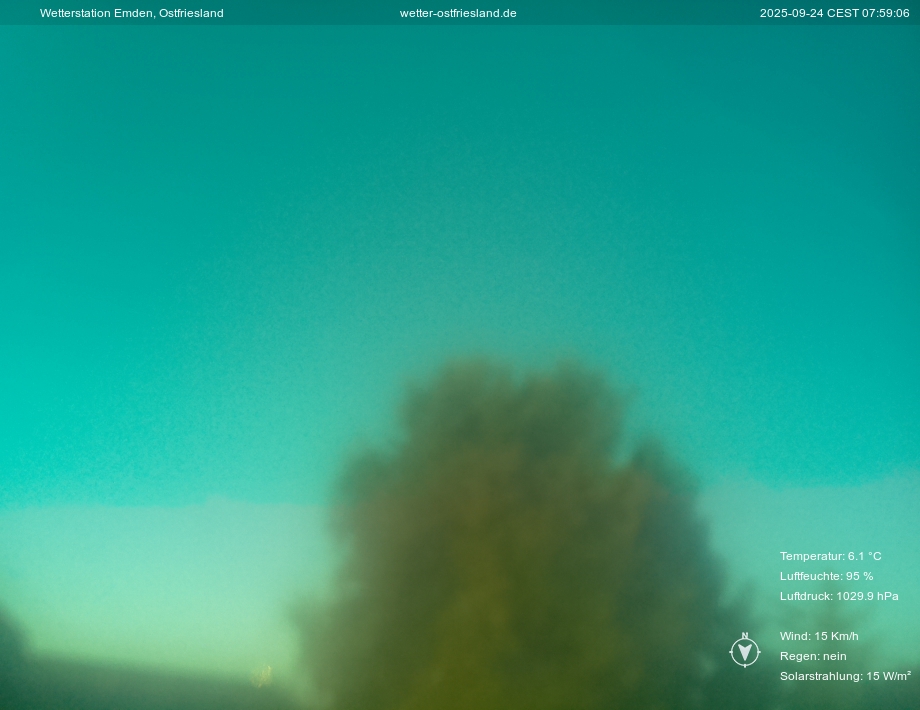Select the Regen: nein status
Viewport: 920px width, 710px height.
click(812, 656)
